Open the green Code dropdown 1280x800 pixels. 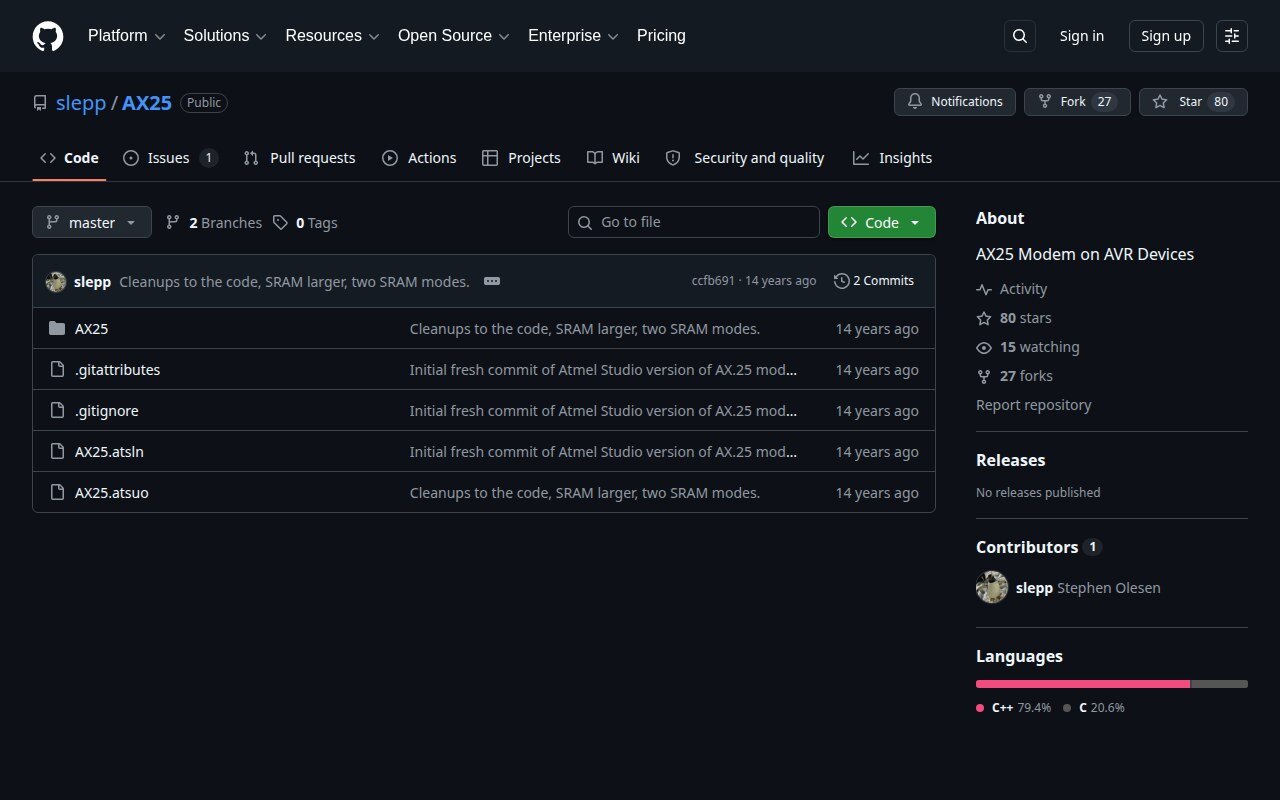(882, 222)
